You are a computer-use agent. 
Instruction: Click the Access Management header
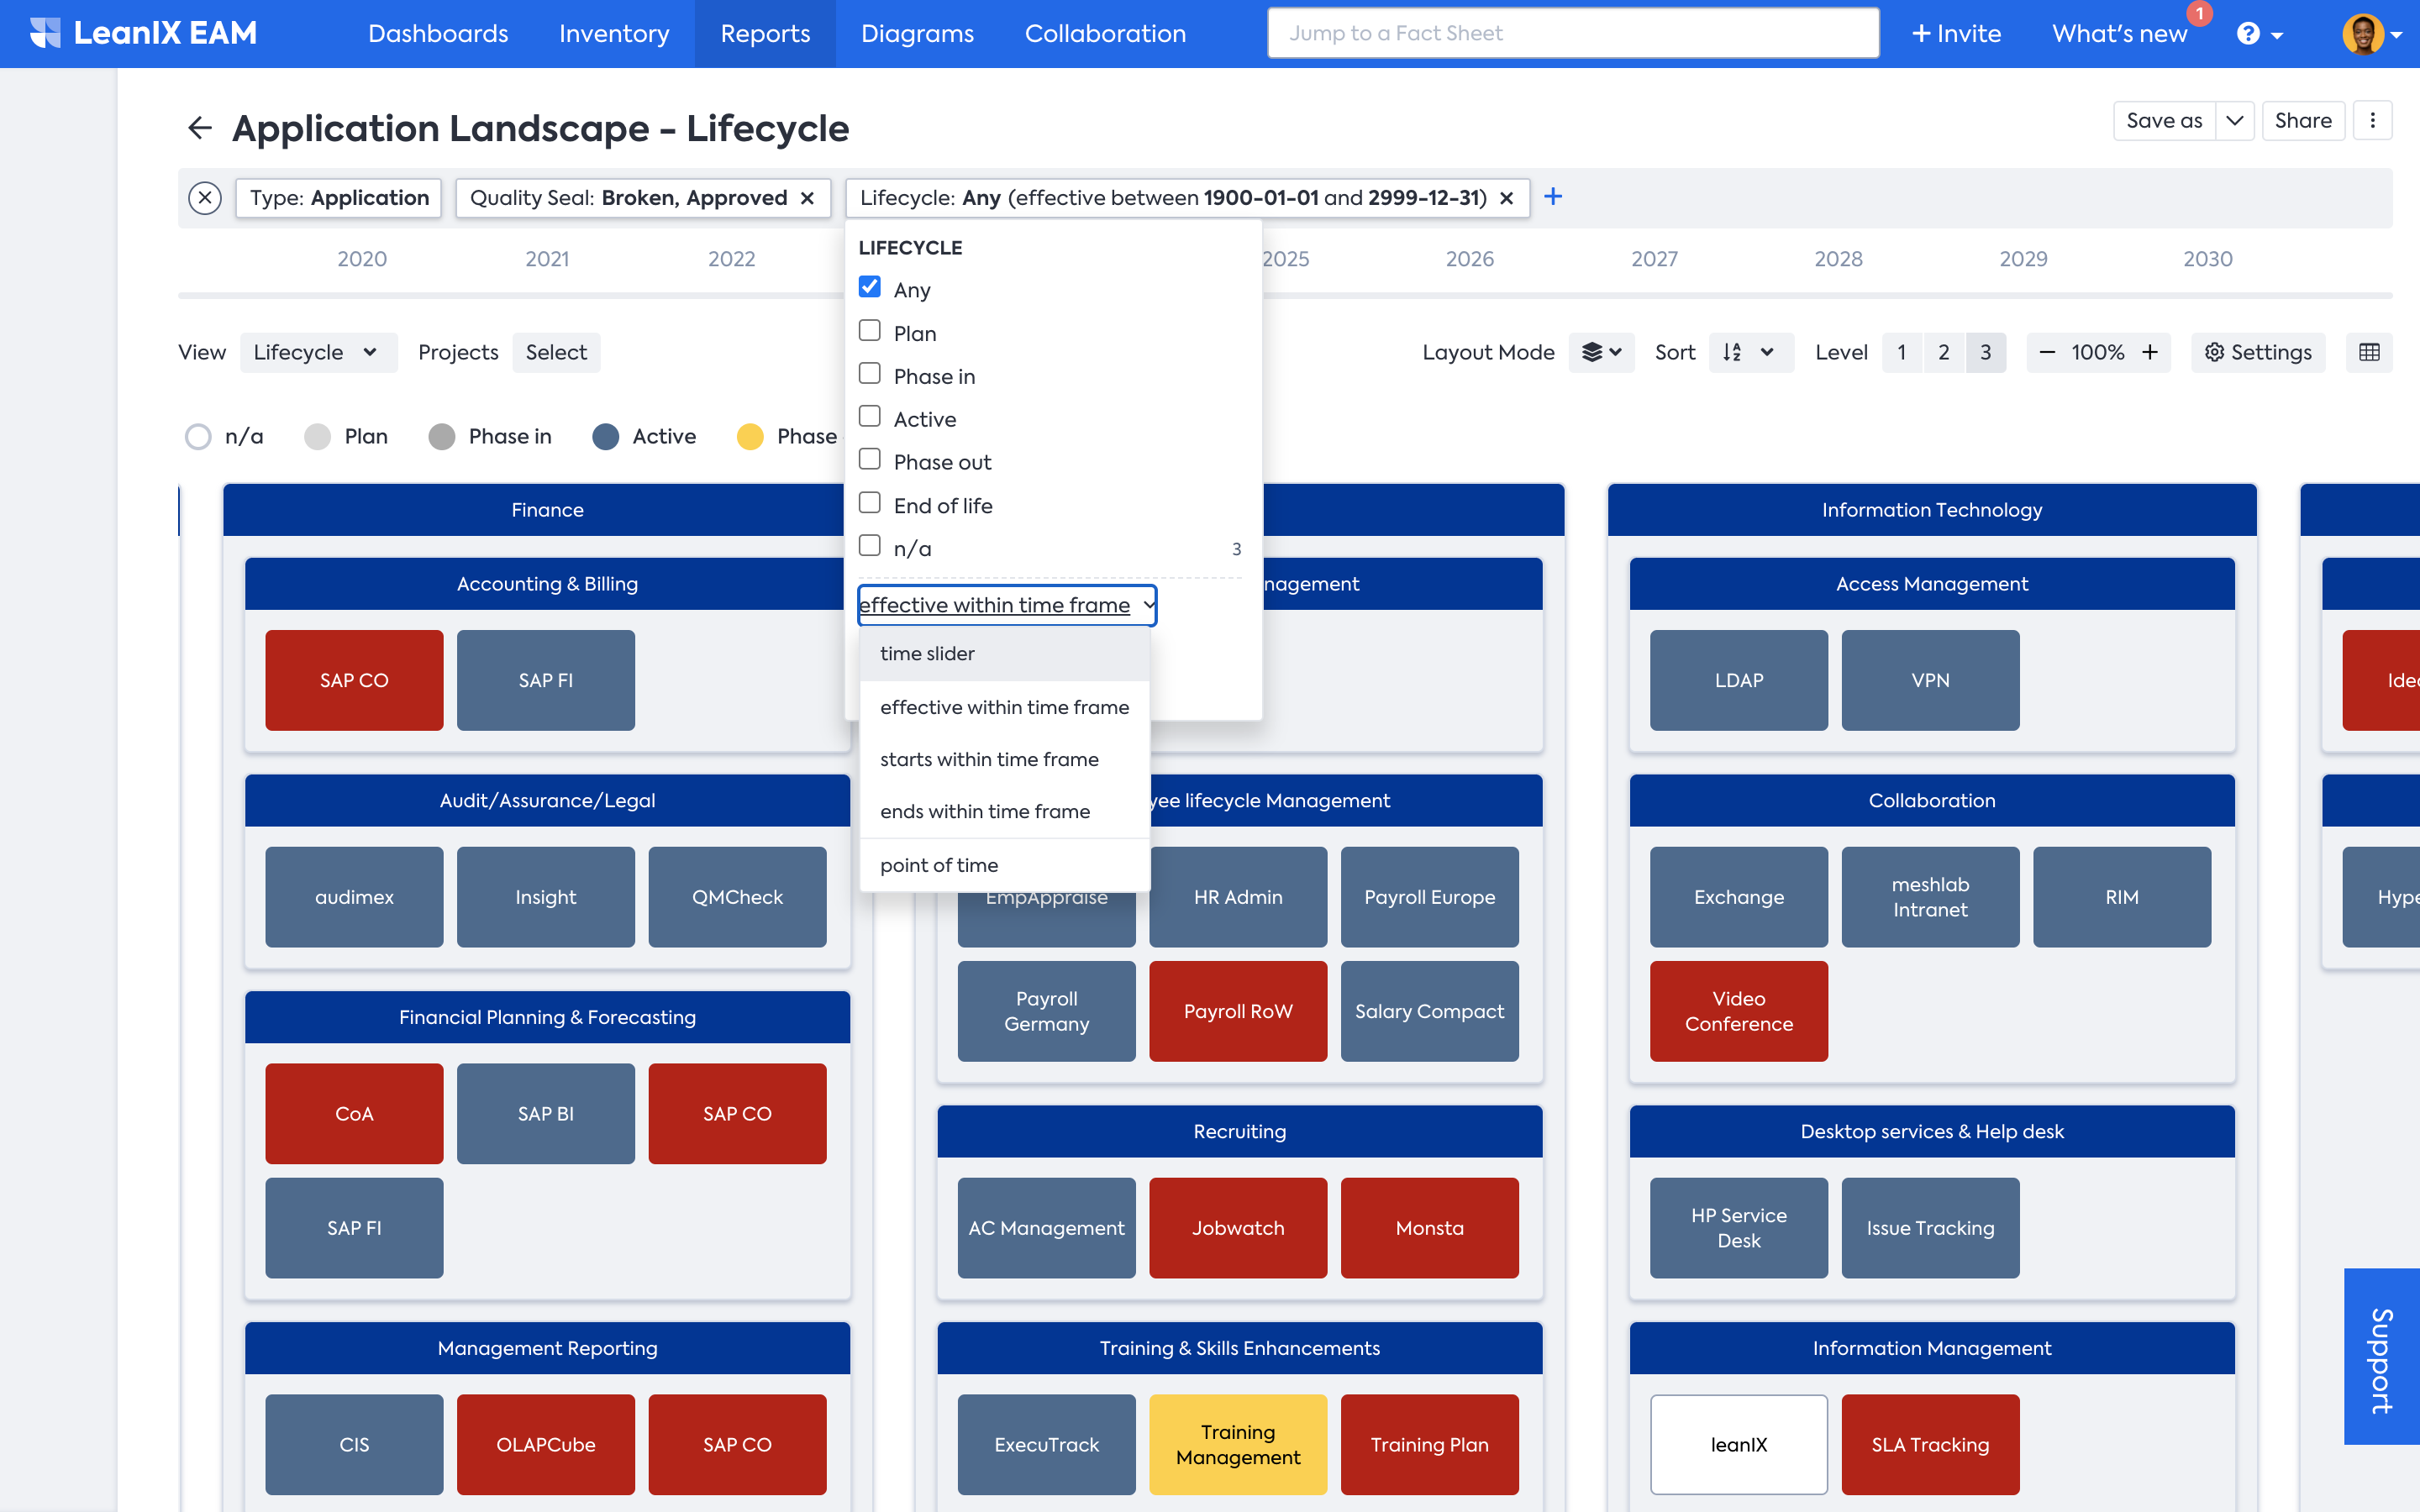(1932, 584)
